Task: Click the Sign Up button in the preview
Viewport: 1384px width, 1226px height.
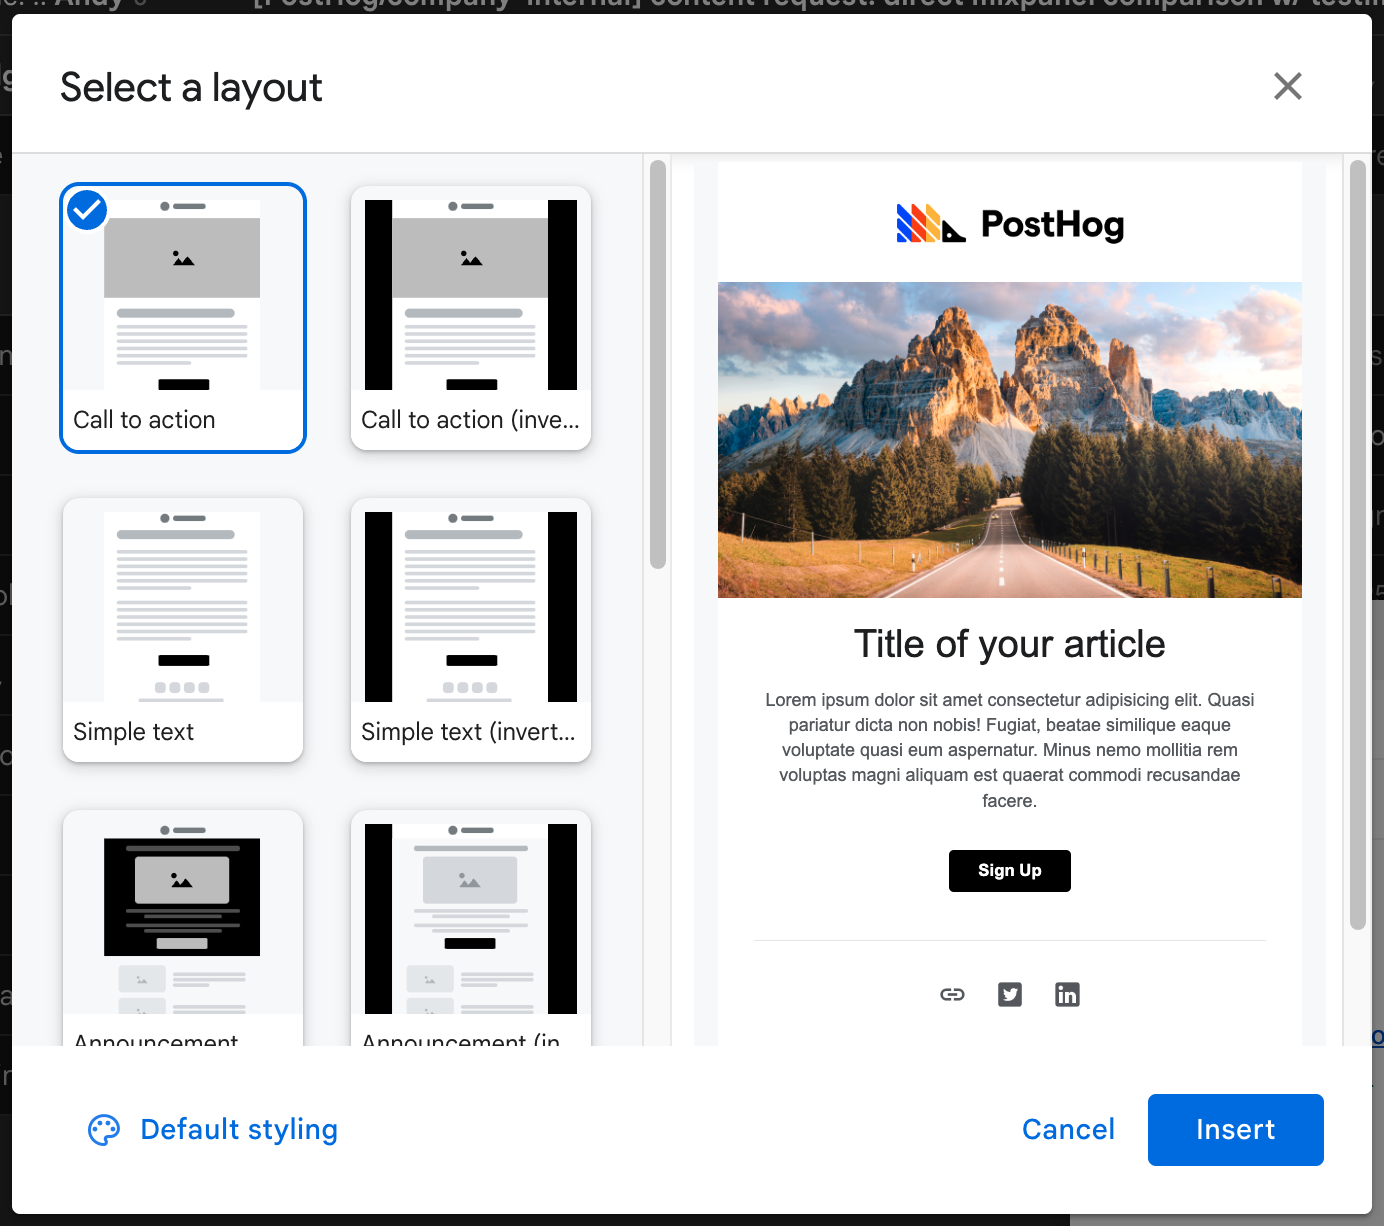Action: [1009, 870]
